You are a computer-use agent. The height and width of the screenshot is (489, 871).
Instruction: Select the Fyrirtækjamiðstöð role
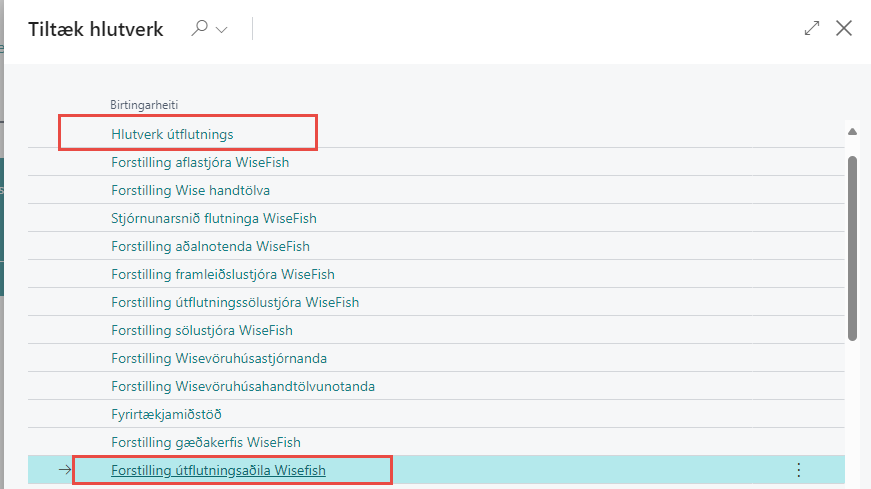click(166, 414)
